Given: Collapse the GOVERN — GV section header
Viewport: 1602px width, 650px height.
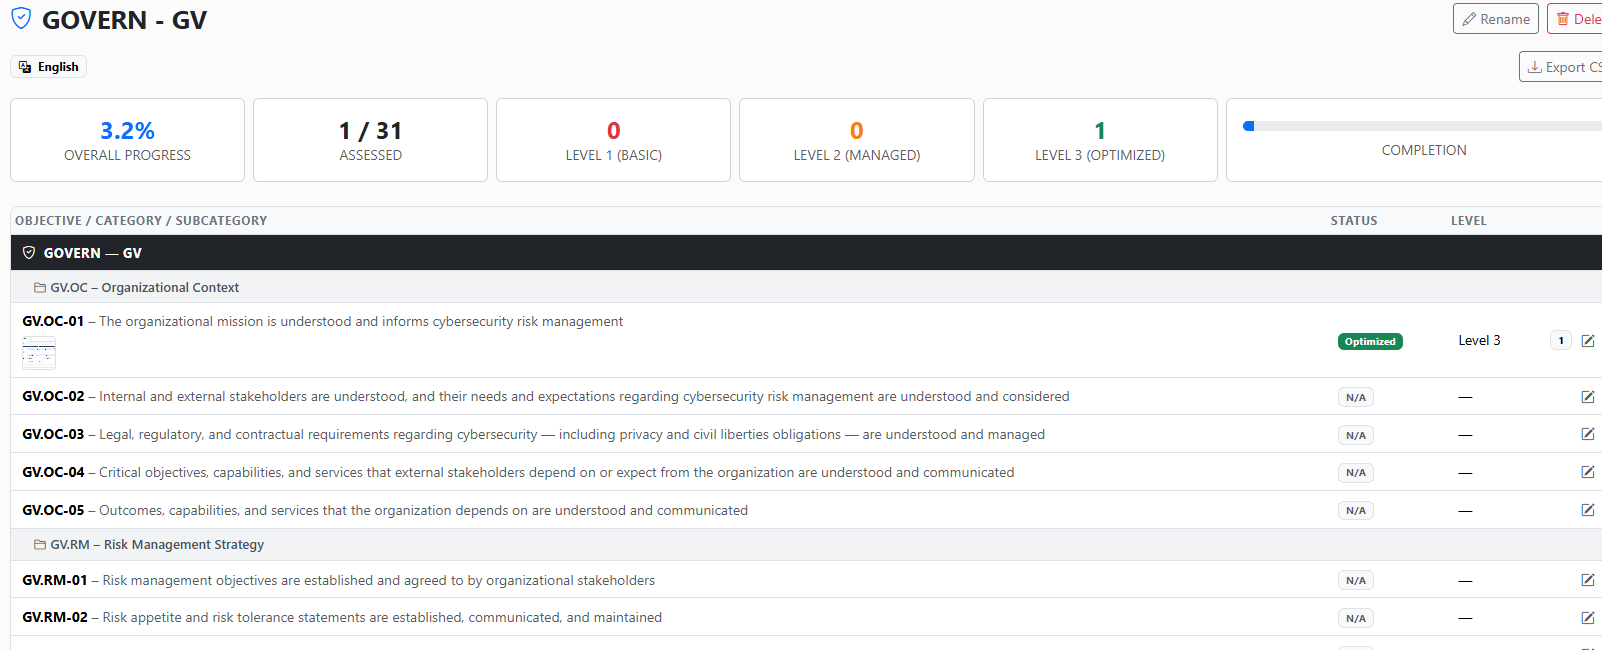Looking at the screenshot, I should (x=806, y=253).
